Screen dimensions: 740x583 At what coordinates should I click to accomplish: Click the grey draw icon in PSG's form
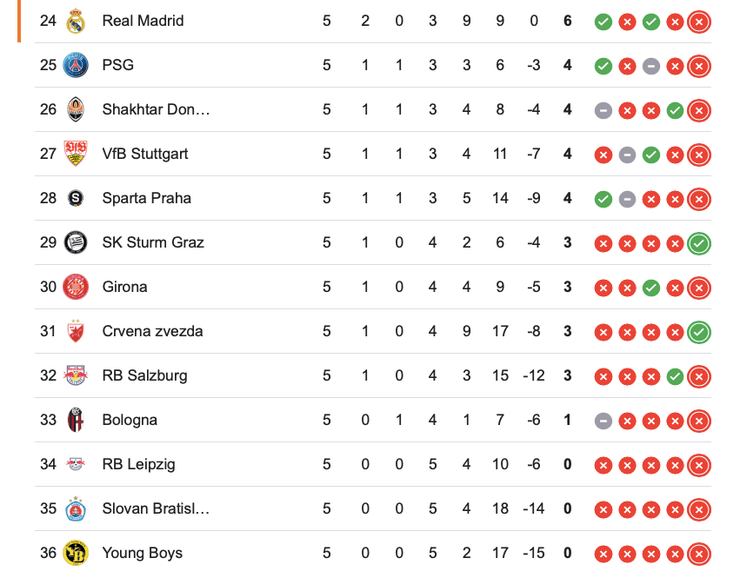(x=651, y=66)
